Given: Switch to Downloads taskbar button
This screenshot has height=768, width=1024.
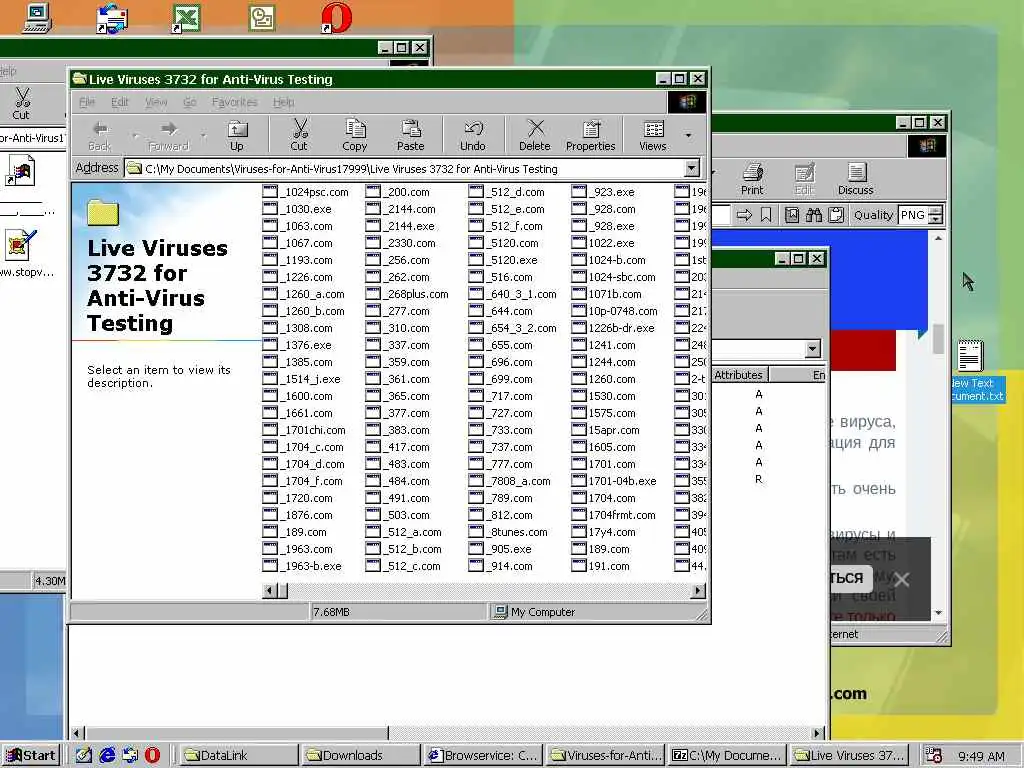Looking at the screenshot, I should (x=360, y=756).
